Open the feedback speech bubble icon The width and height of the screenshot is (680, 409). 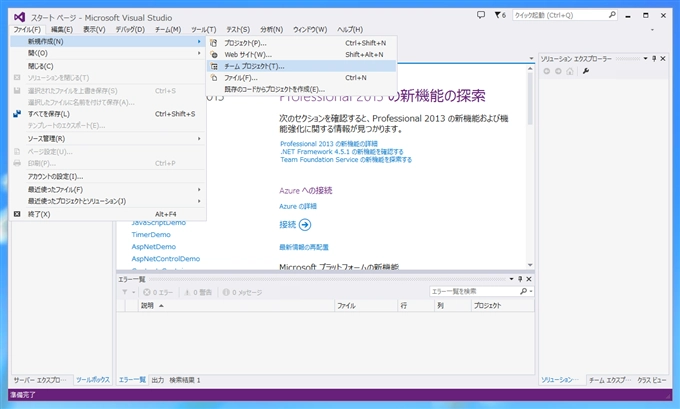481,15
